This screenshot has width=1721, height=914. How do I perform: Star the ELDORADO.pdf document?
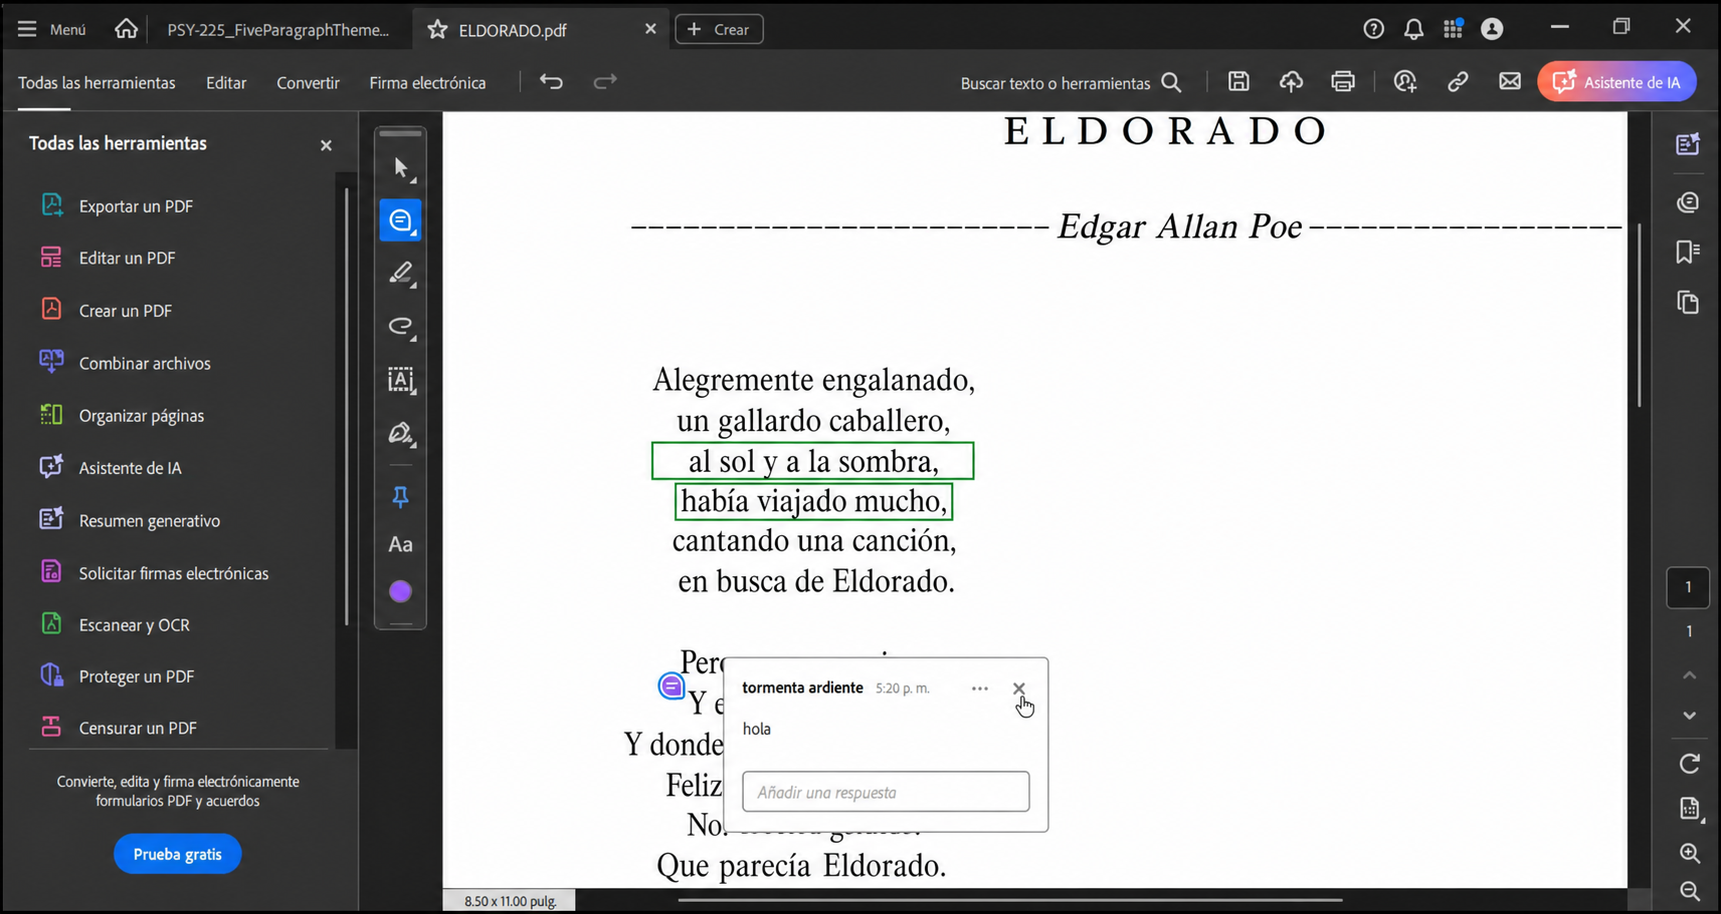pyautogui.click(x=437, y=30)
